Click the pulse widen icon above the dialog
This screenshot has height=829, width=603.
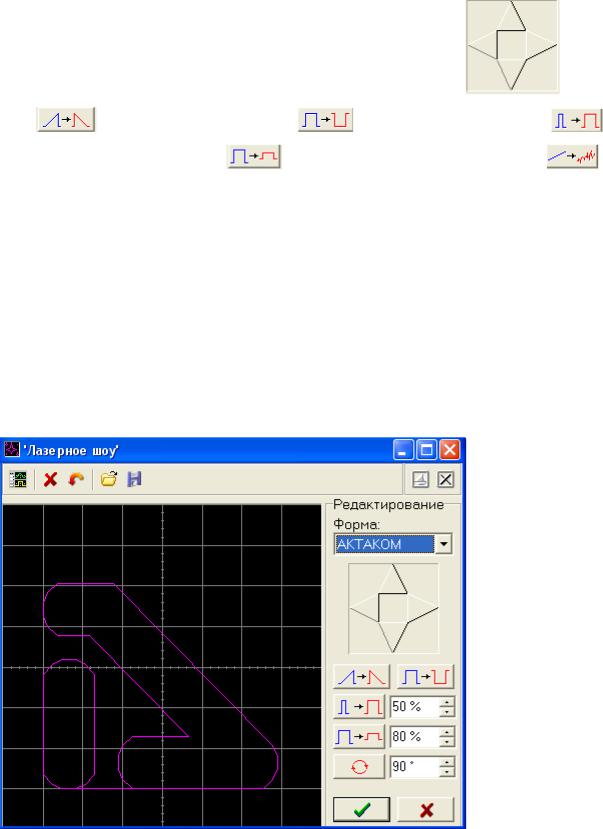pyautogui.click(x=577, y=120)
